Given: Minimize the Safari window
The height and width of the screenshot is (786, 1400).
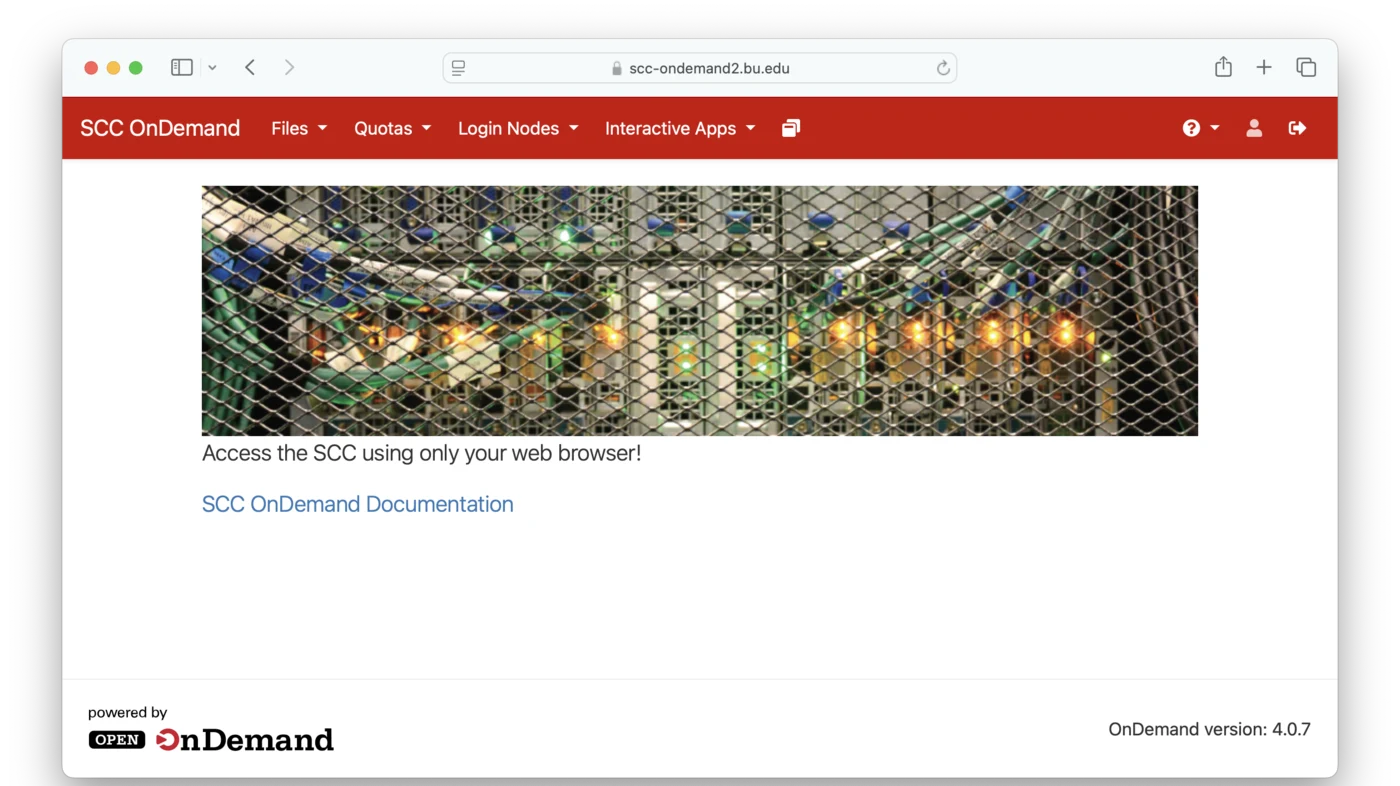Looking at the screenshot, I should 113,68.
